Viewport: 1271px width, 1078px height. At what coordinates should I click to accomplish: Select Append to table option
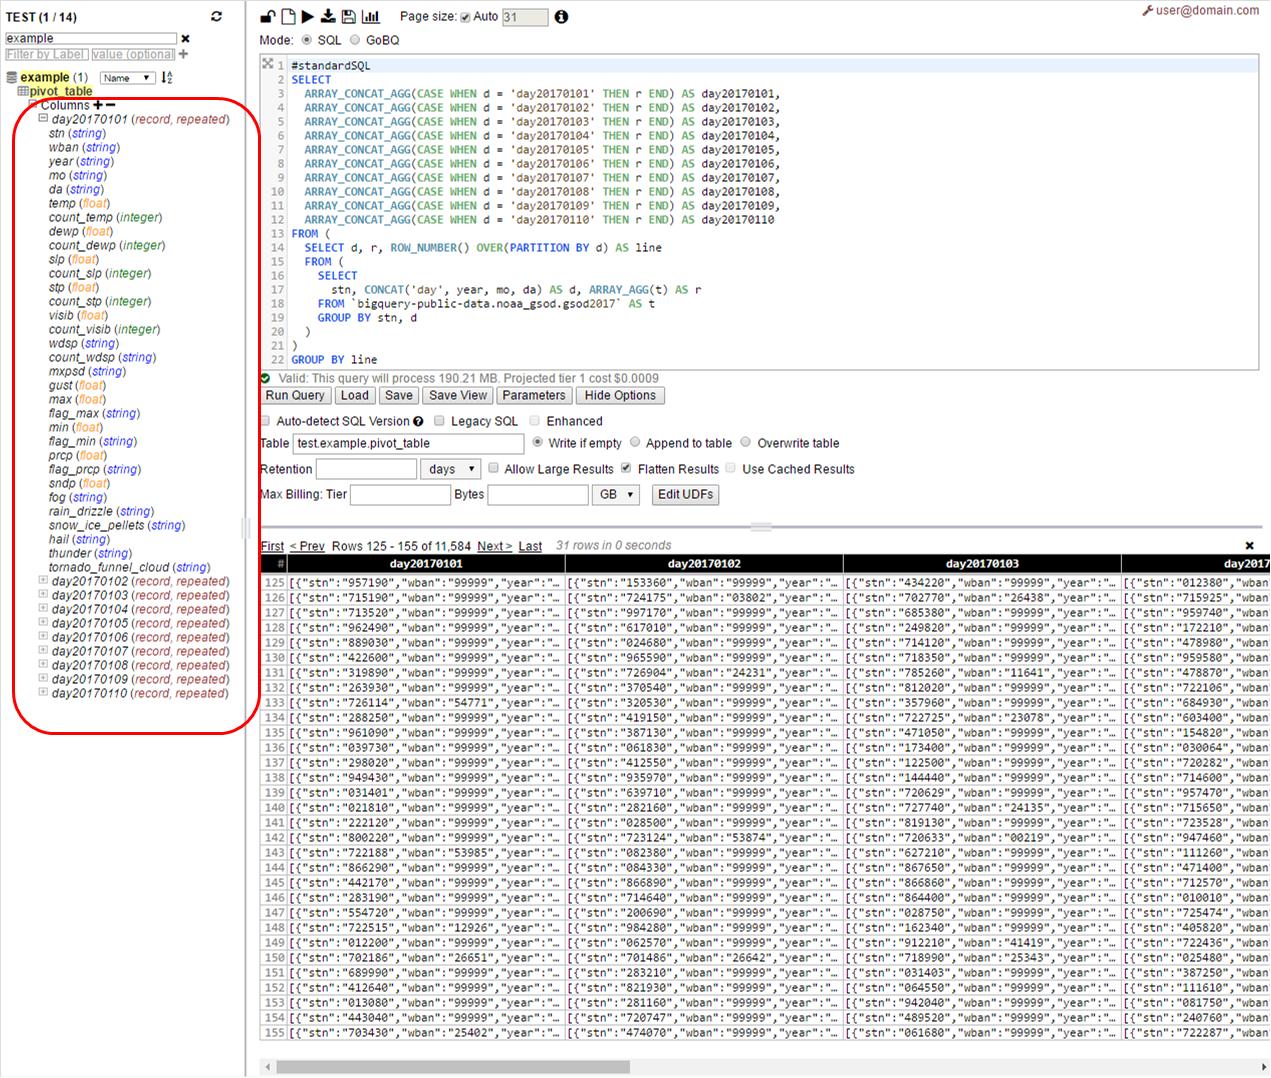pos(635,442)
